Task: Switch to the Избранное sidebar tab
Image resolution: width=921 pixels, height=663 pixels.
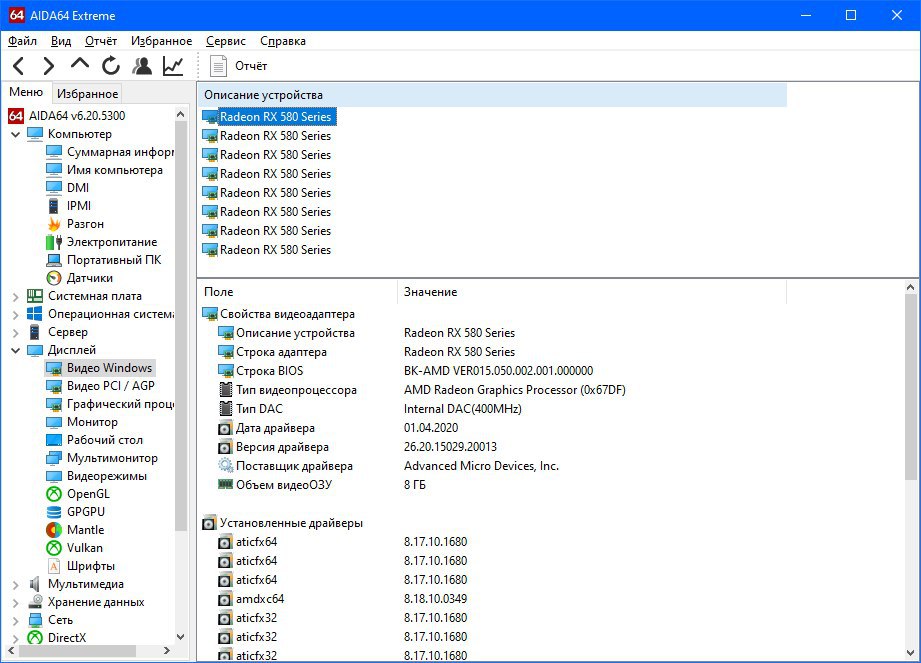Action: click(x=87, y=94)
